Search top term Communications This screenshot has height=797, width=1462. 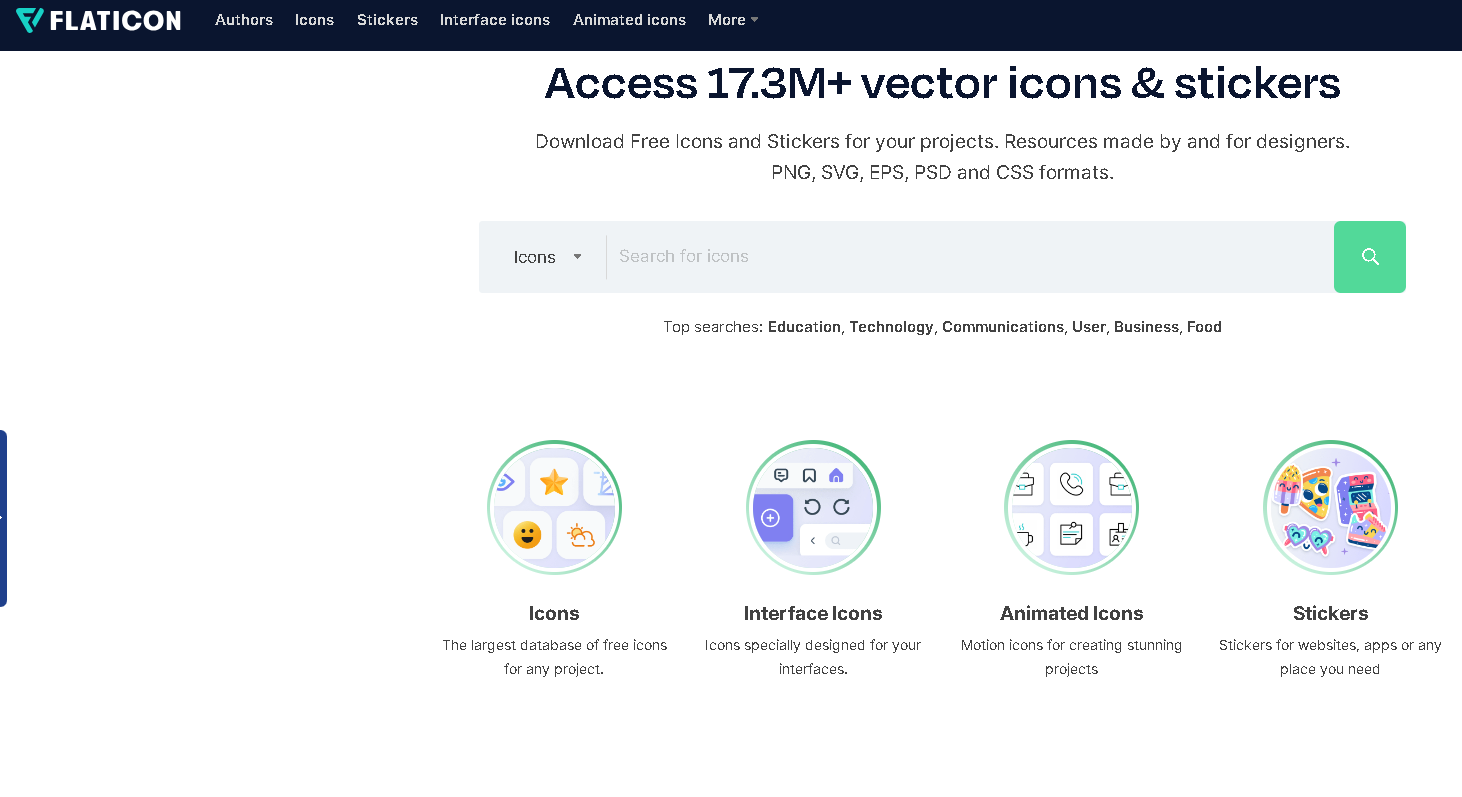pyautogui.click(x=1003, y=327)
